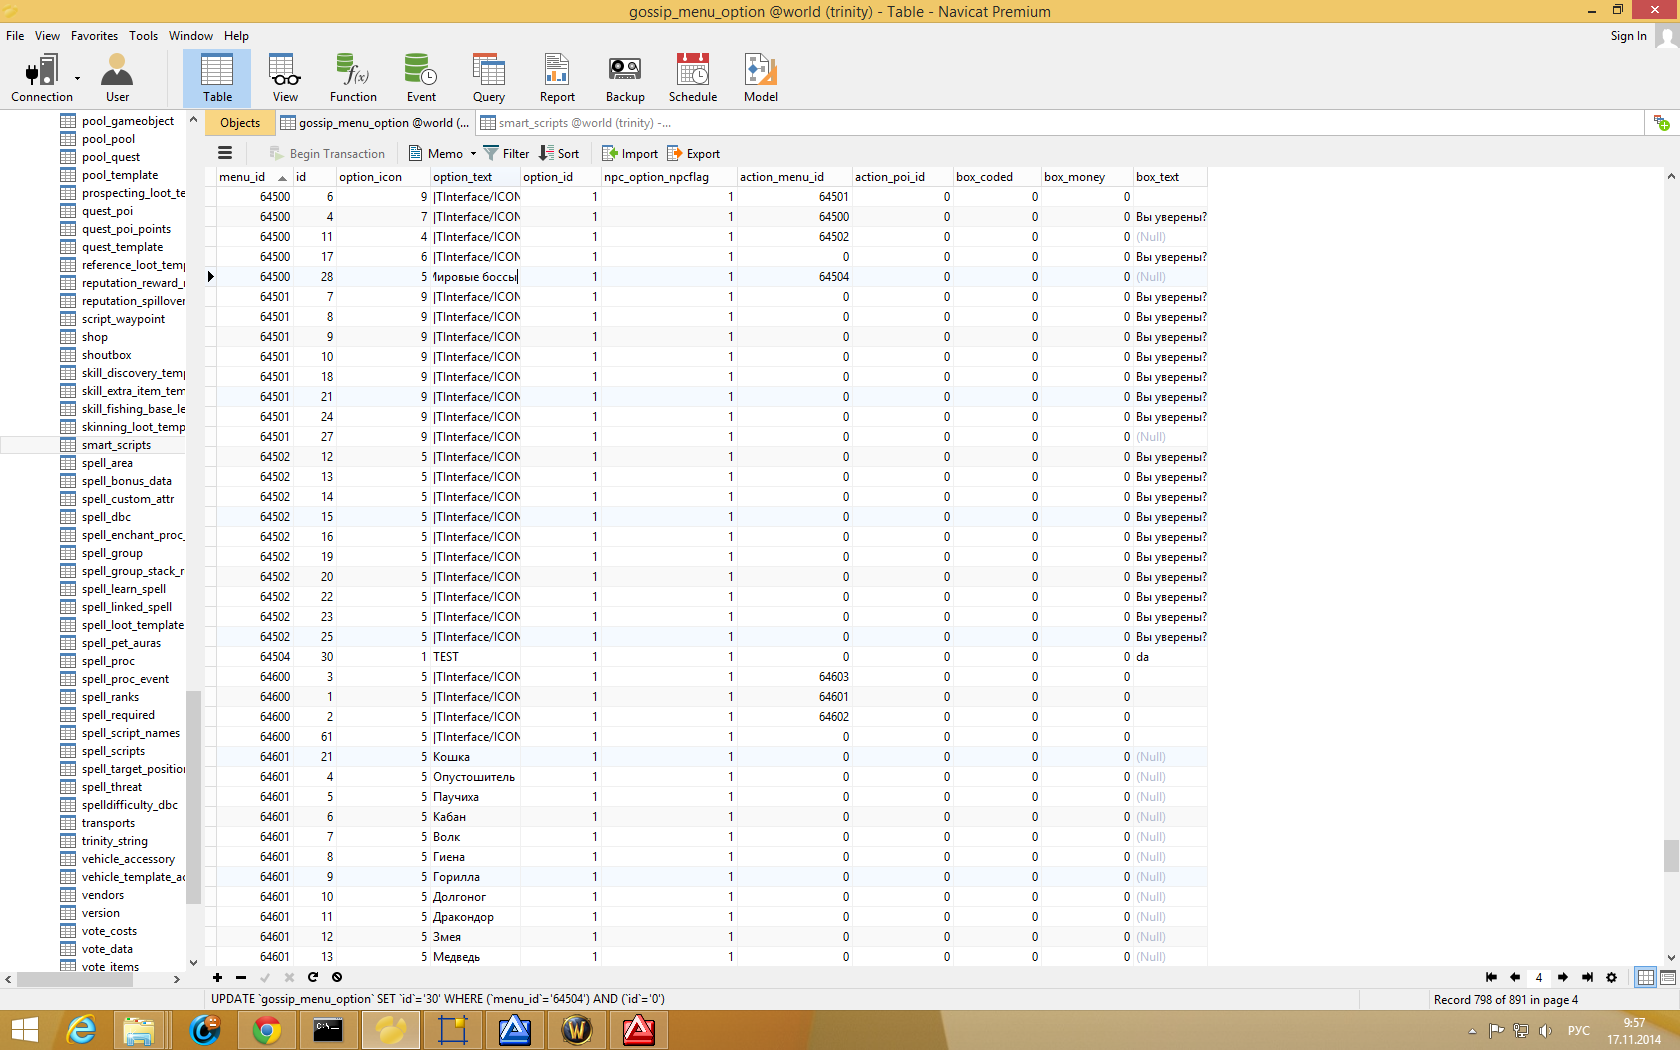Click the vertical scrollbar thumb of data grid

pyautogui.click(x=1671, y=856)
